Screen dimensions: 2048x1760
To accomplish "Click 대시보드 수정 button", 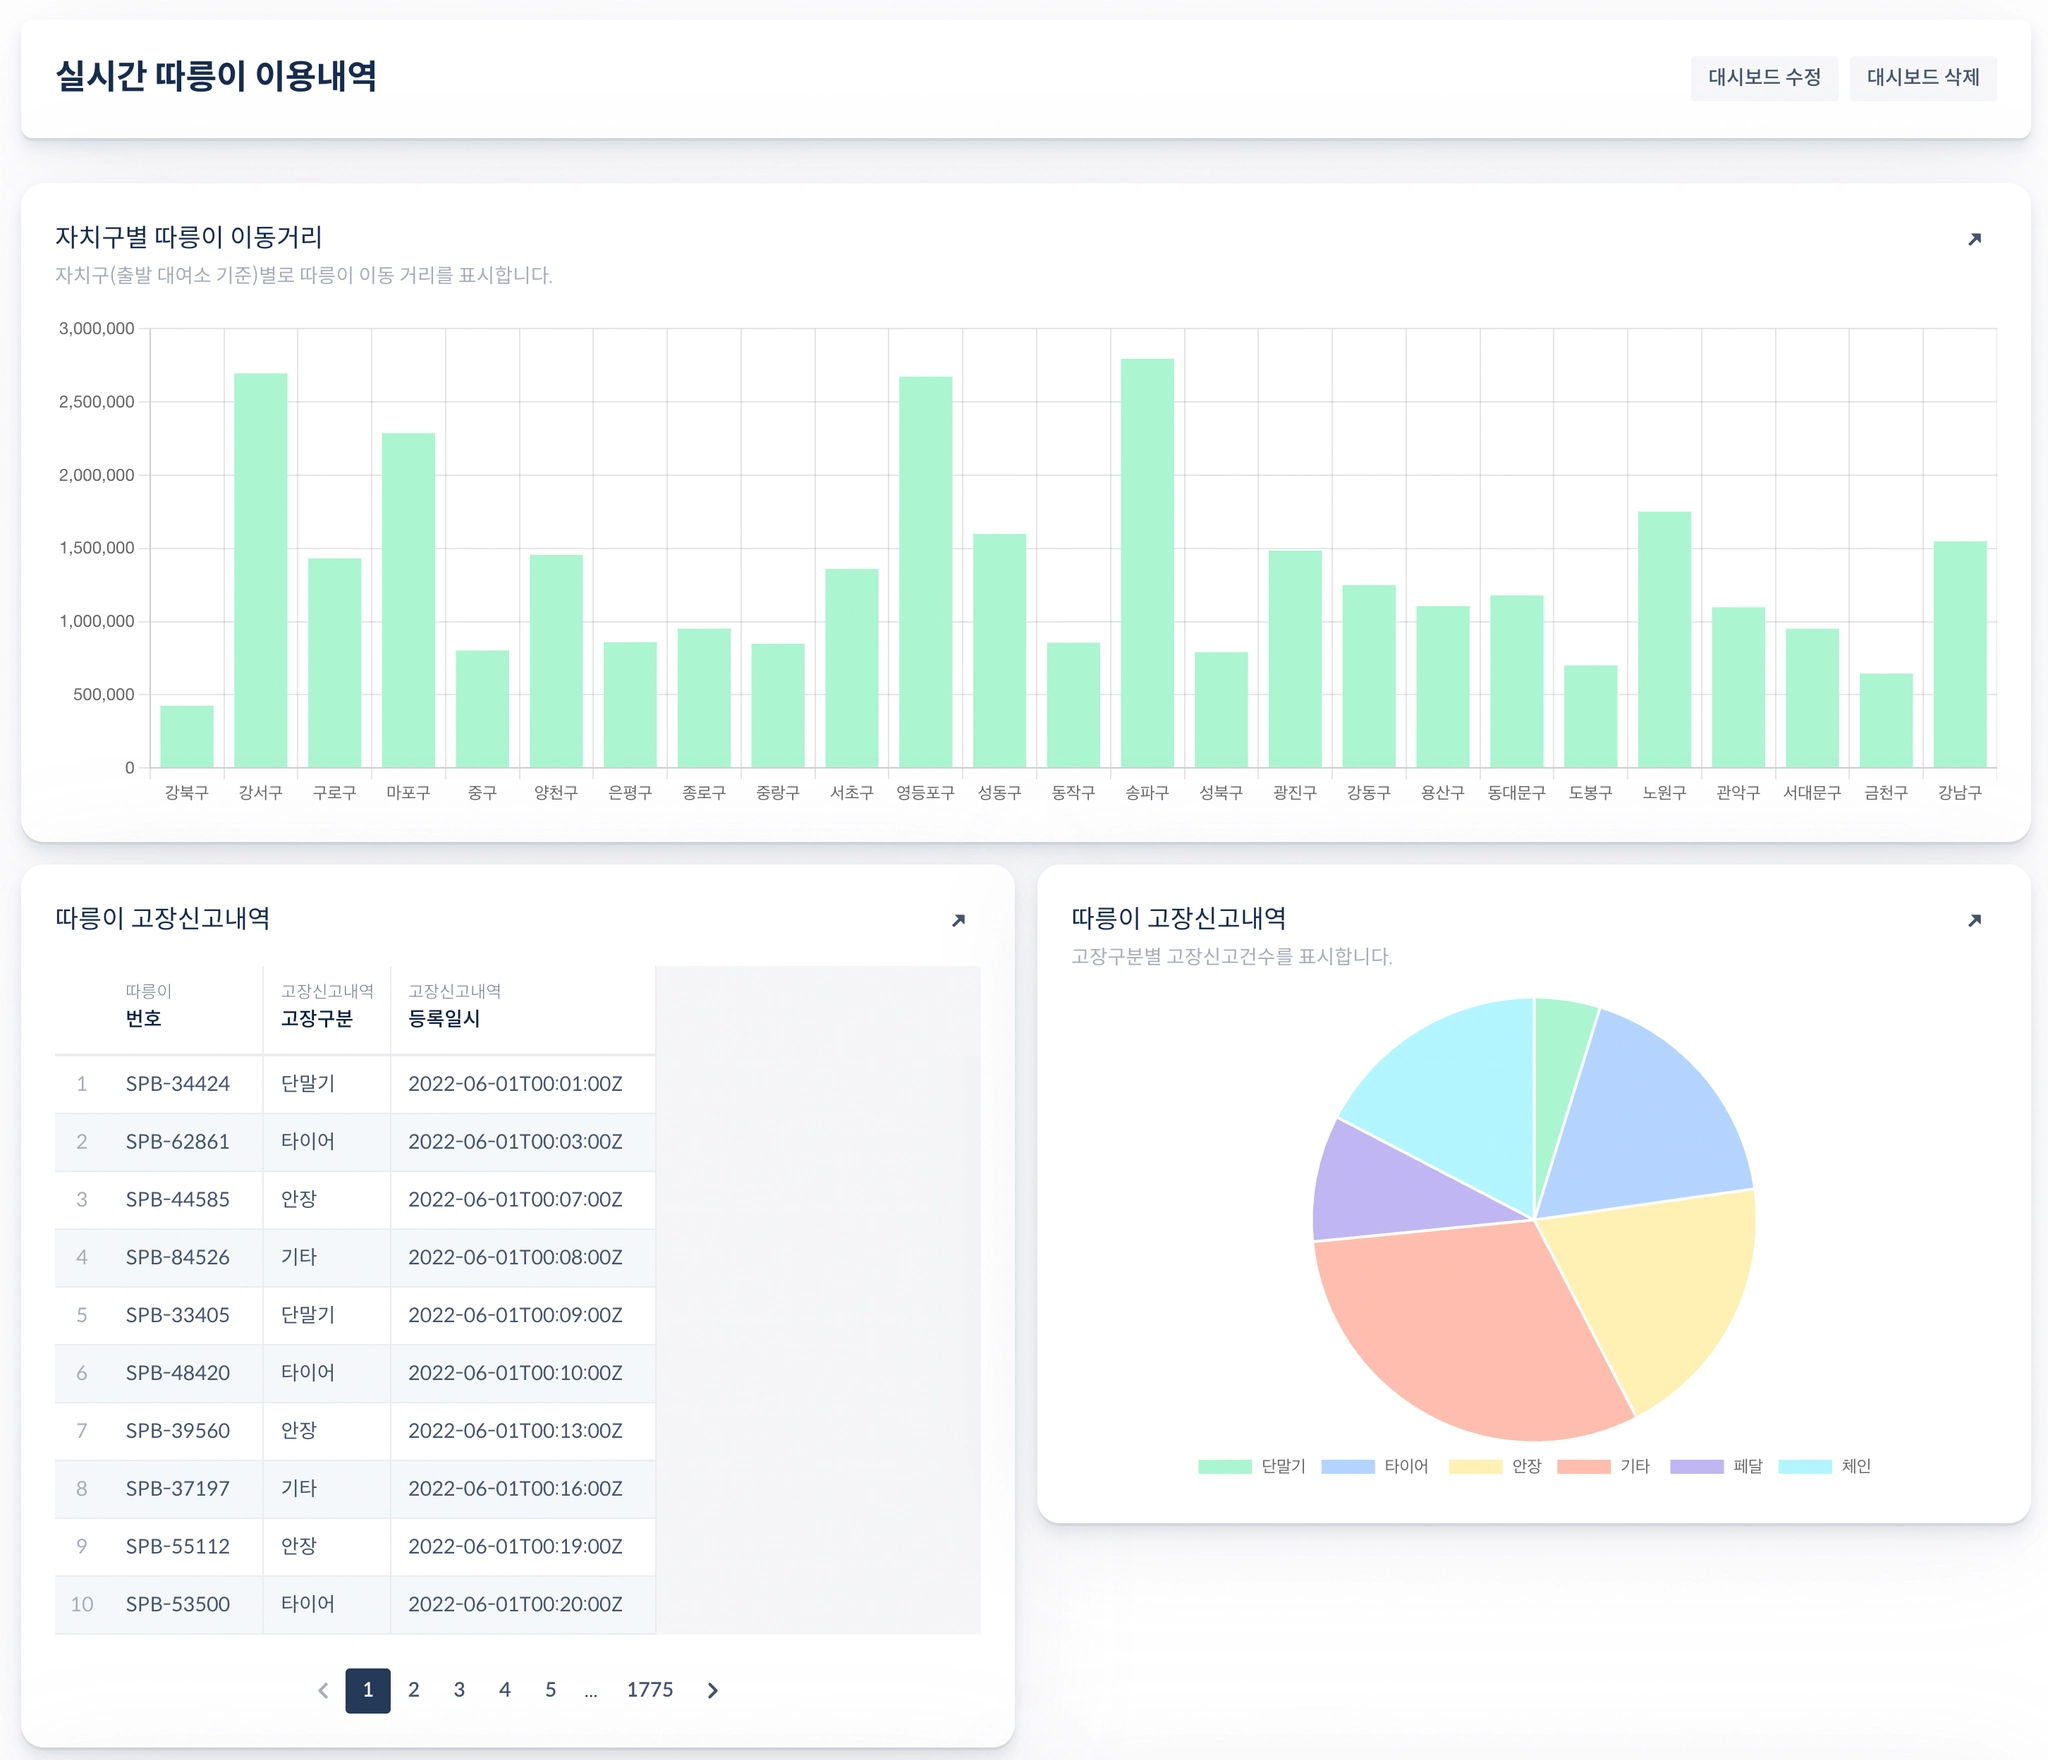I will [1764, 78].
